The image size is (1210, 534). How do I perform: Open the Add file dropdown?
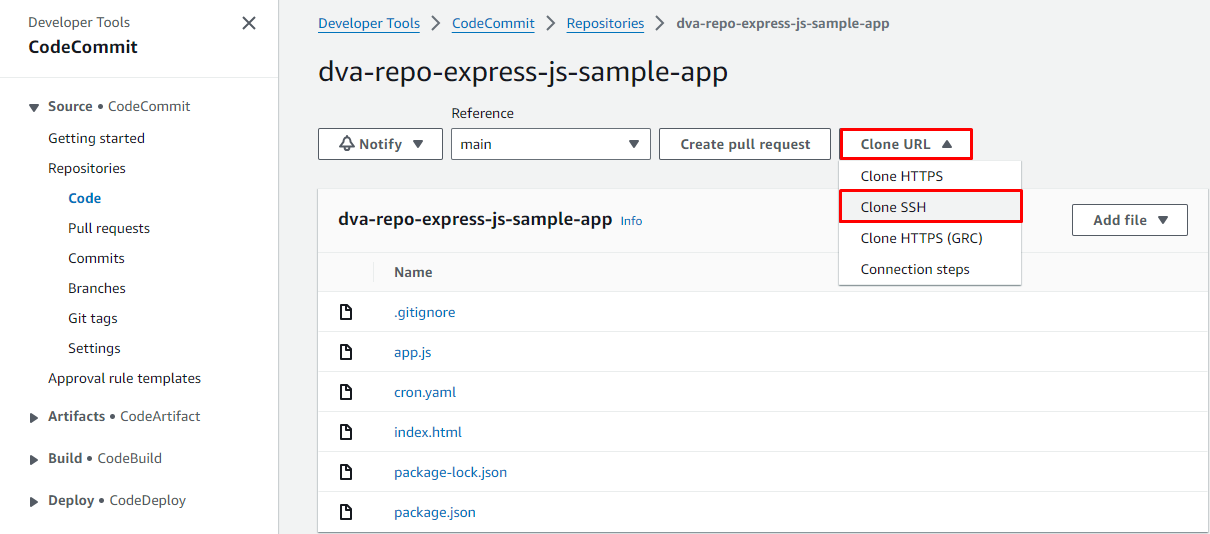pos(1129,220)
